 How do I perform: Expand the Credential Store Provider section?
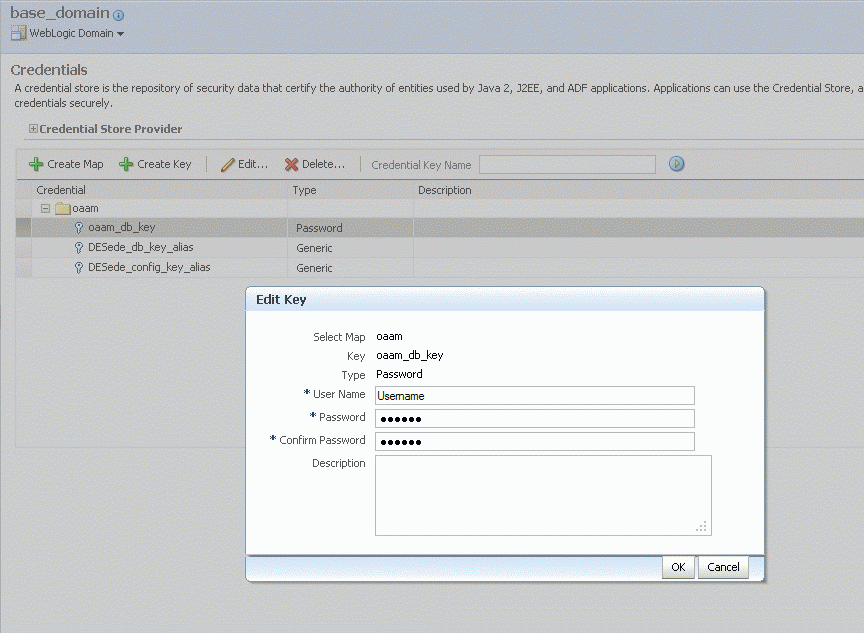point(33,128)
